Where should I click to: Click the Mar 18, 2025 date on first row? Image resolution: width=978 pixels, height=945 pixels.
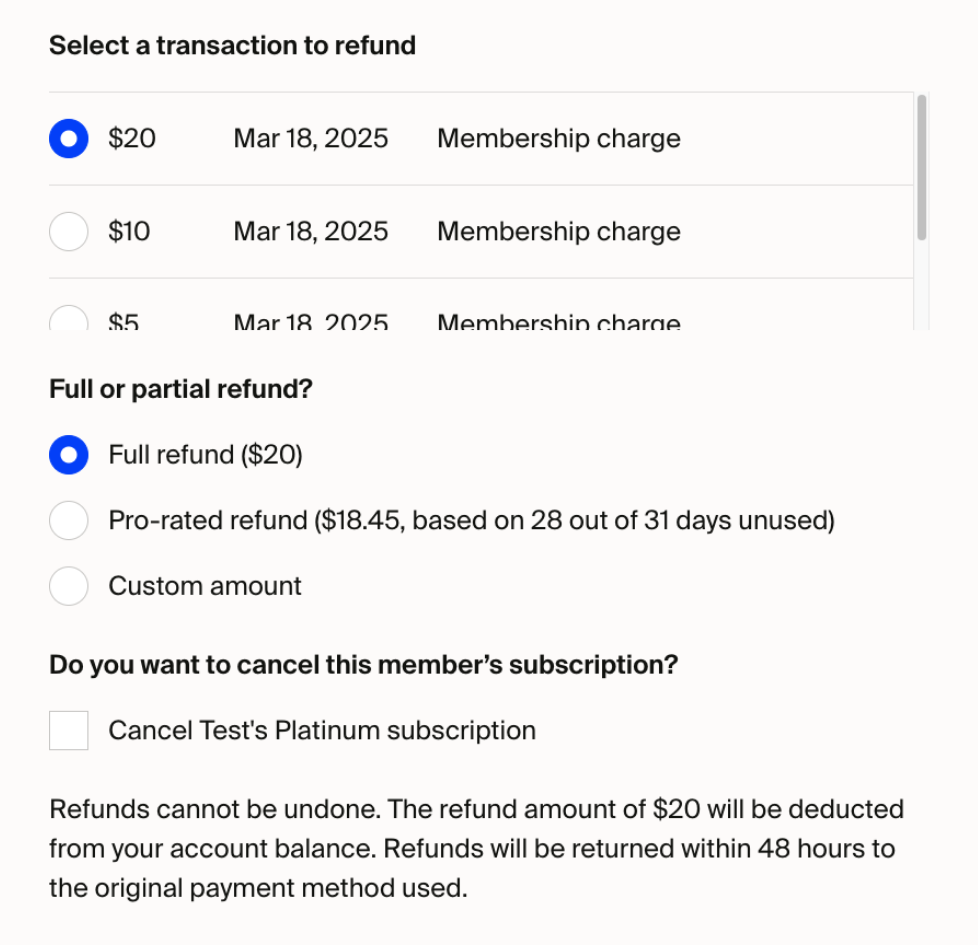pos(310,138)
